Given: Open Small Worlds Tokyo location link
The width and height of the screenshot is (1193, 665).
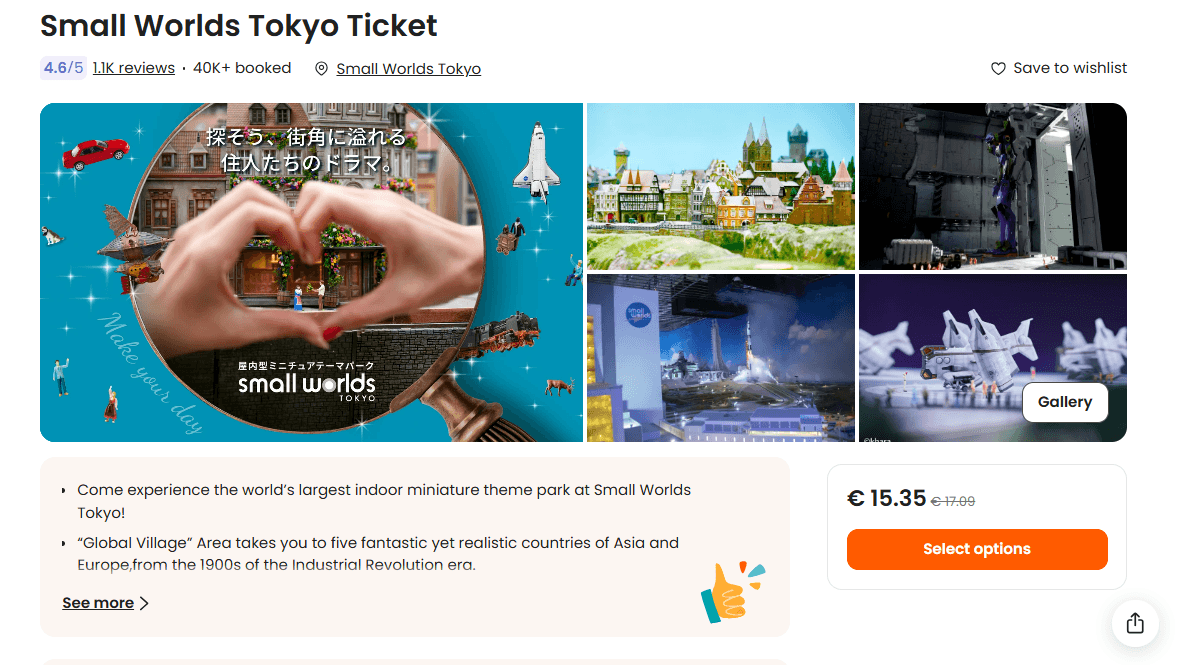Looking at the screenshot, I should [409, 68].
